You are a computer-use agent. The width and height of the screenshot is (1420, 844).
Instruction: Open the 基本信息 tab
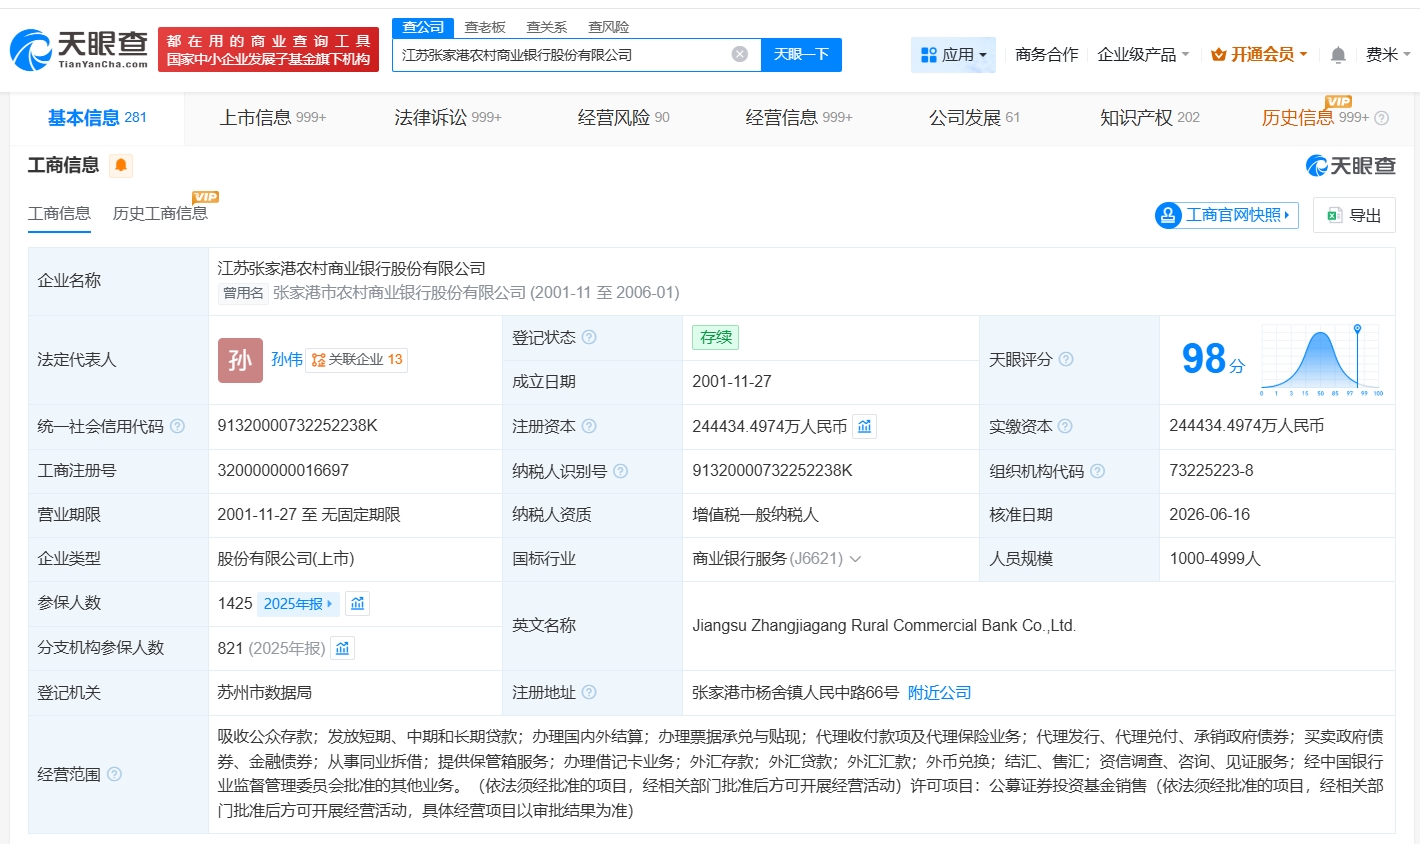(97, 118)
